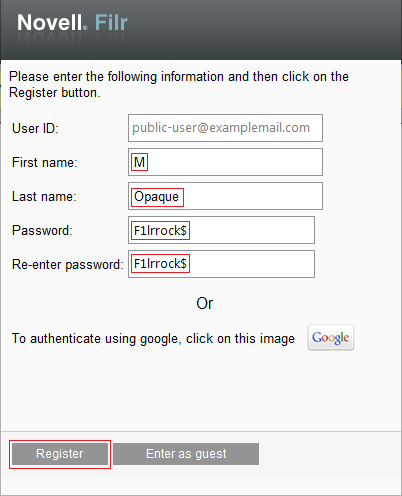
Task: Focus the Re-enter password input field
Action: [x=221, y=264]
